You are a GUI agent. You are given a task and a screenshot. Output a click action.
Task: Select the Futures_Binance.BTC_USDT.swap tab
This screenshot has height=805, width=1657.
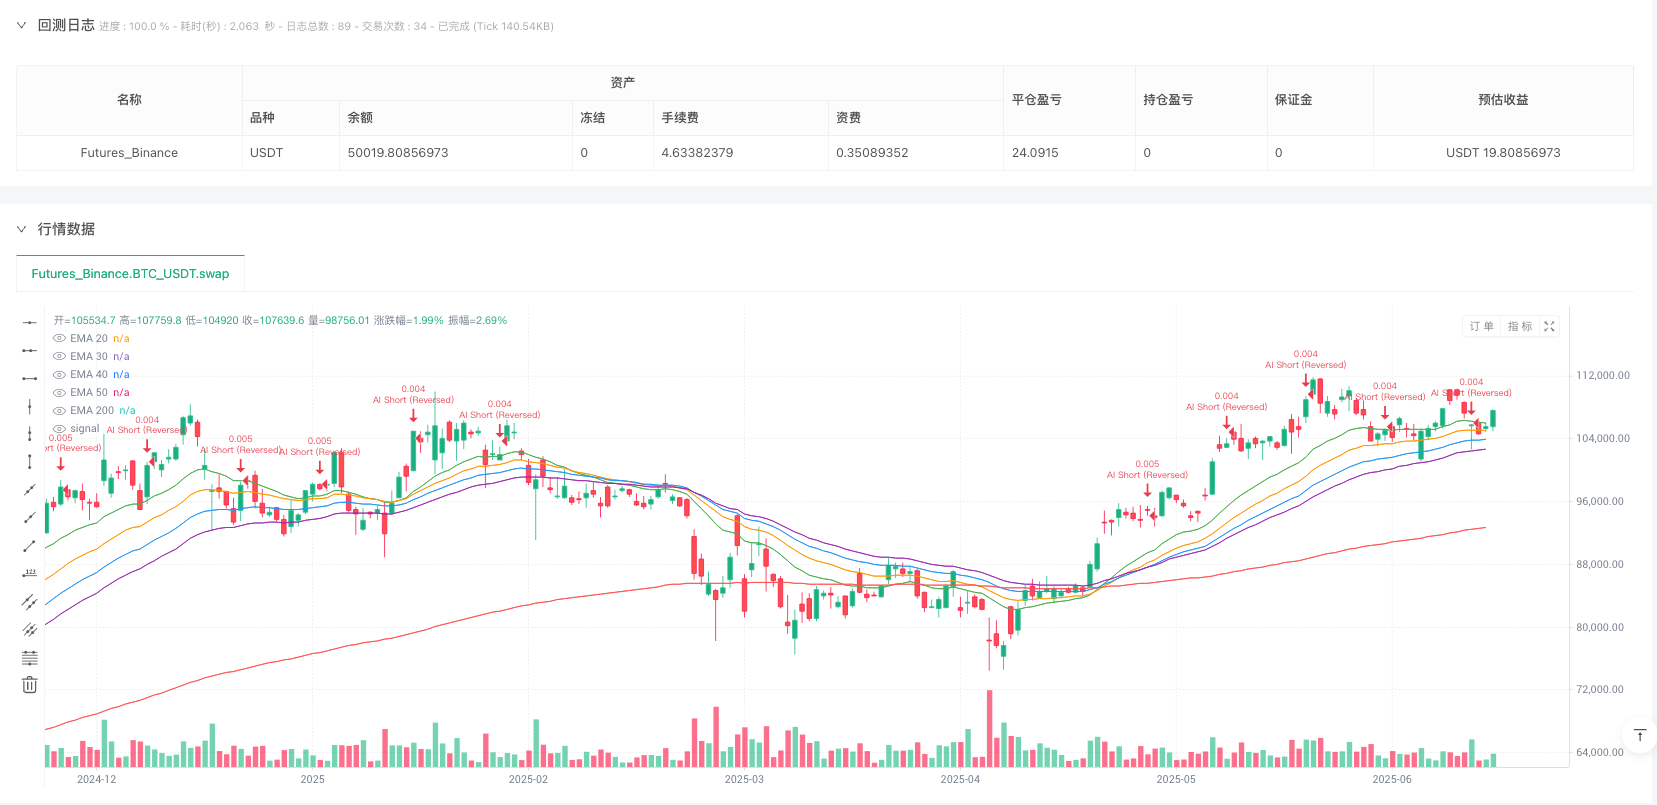(130, 273)
